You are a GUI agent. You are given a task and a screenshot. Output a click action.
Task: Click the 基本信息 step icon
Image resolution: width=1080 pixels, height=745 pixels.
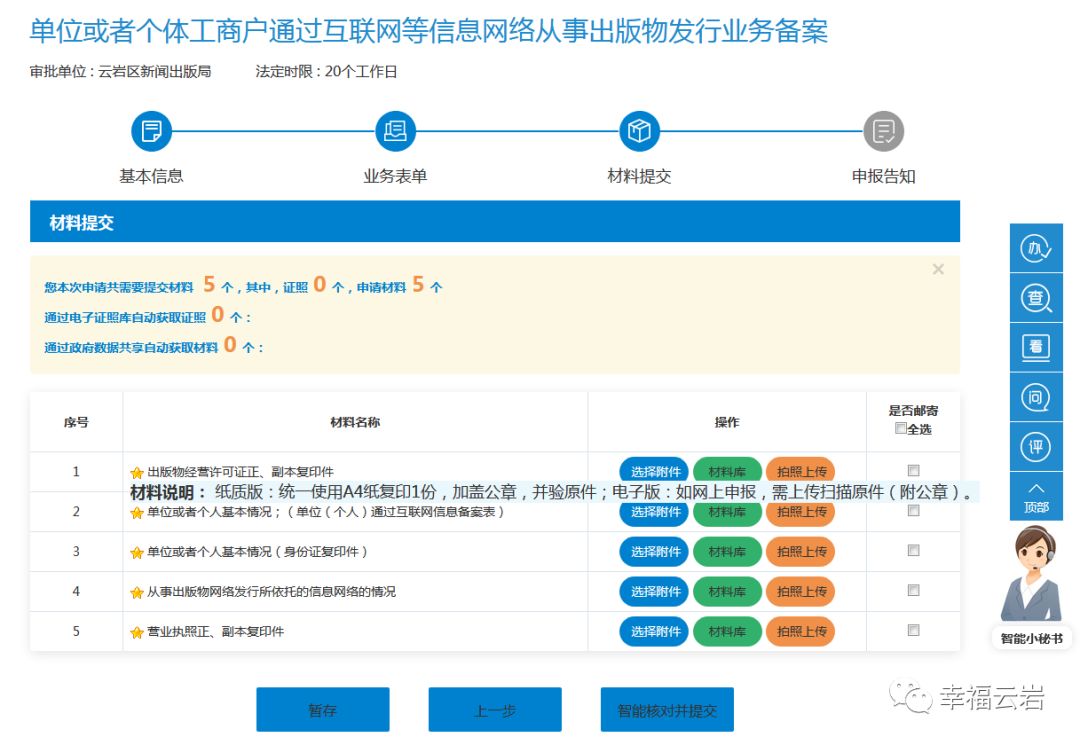point(151,131)
